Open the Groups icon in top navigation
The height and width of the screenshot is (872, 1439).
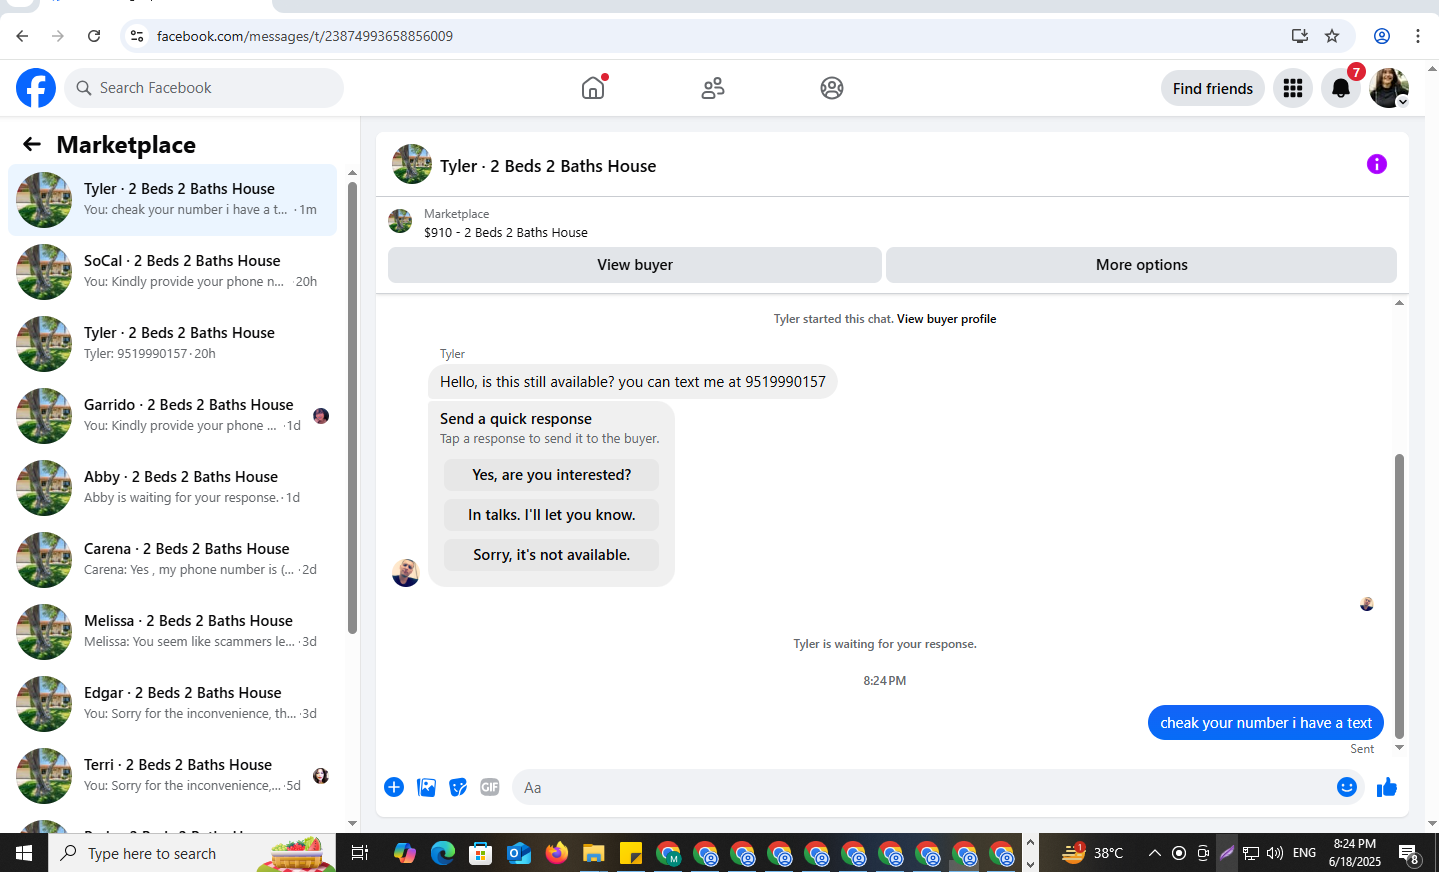click(x=832, y=88)
